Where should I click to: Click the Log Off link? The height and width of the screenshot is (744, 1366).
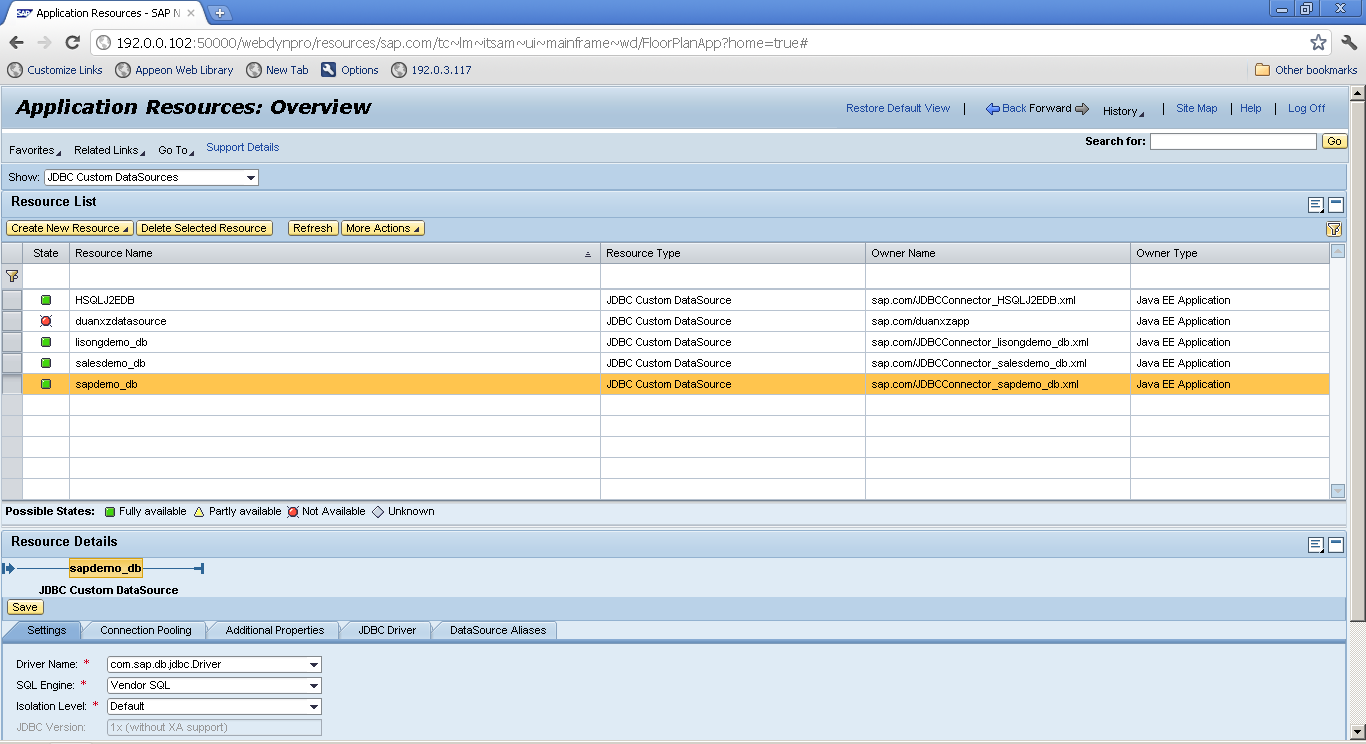pos(1306,108)
